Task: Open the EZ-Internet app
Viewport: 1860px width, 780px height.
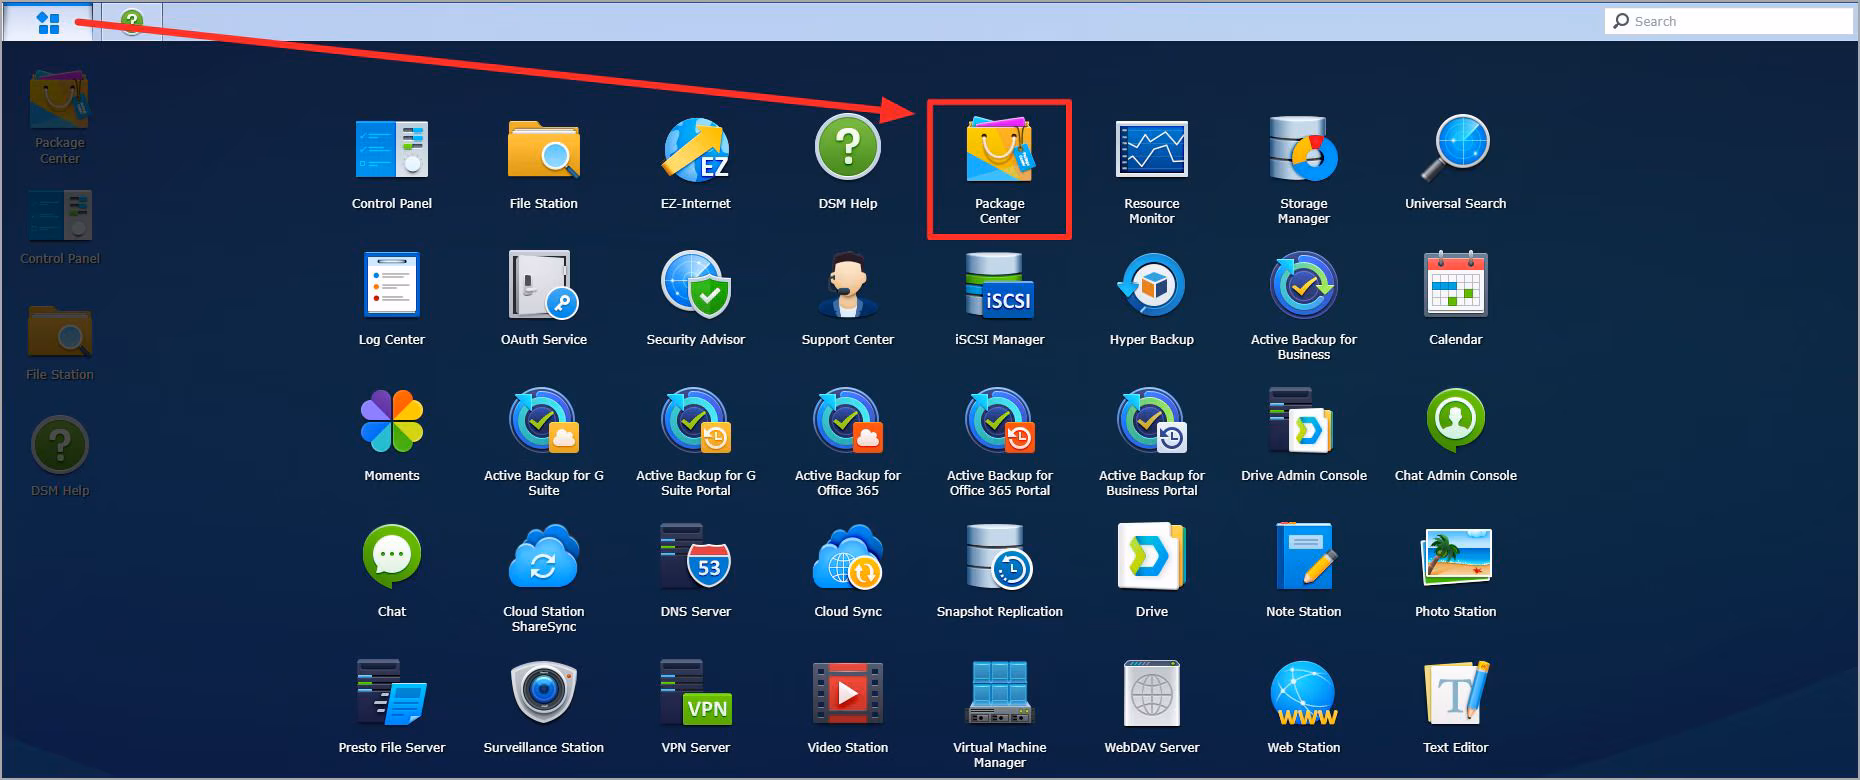Action: pos(696,165)
